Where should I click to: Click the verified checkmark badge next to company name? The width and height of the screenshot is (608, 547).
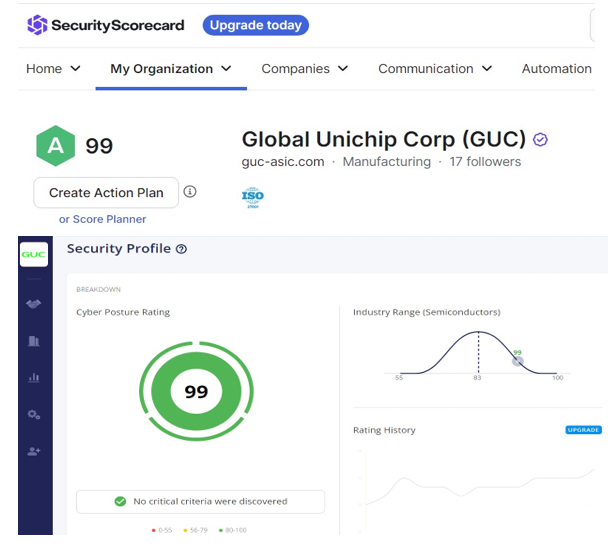541,140
